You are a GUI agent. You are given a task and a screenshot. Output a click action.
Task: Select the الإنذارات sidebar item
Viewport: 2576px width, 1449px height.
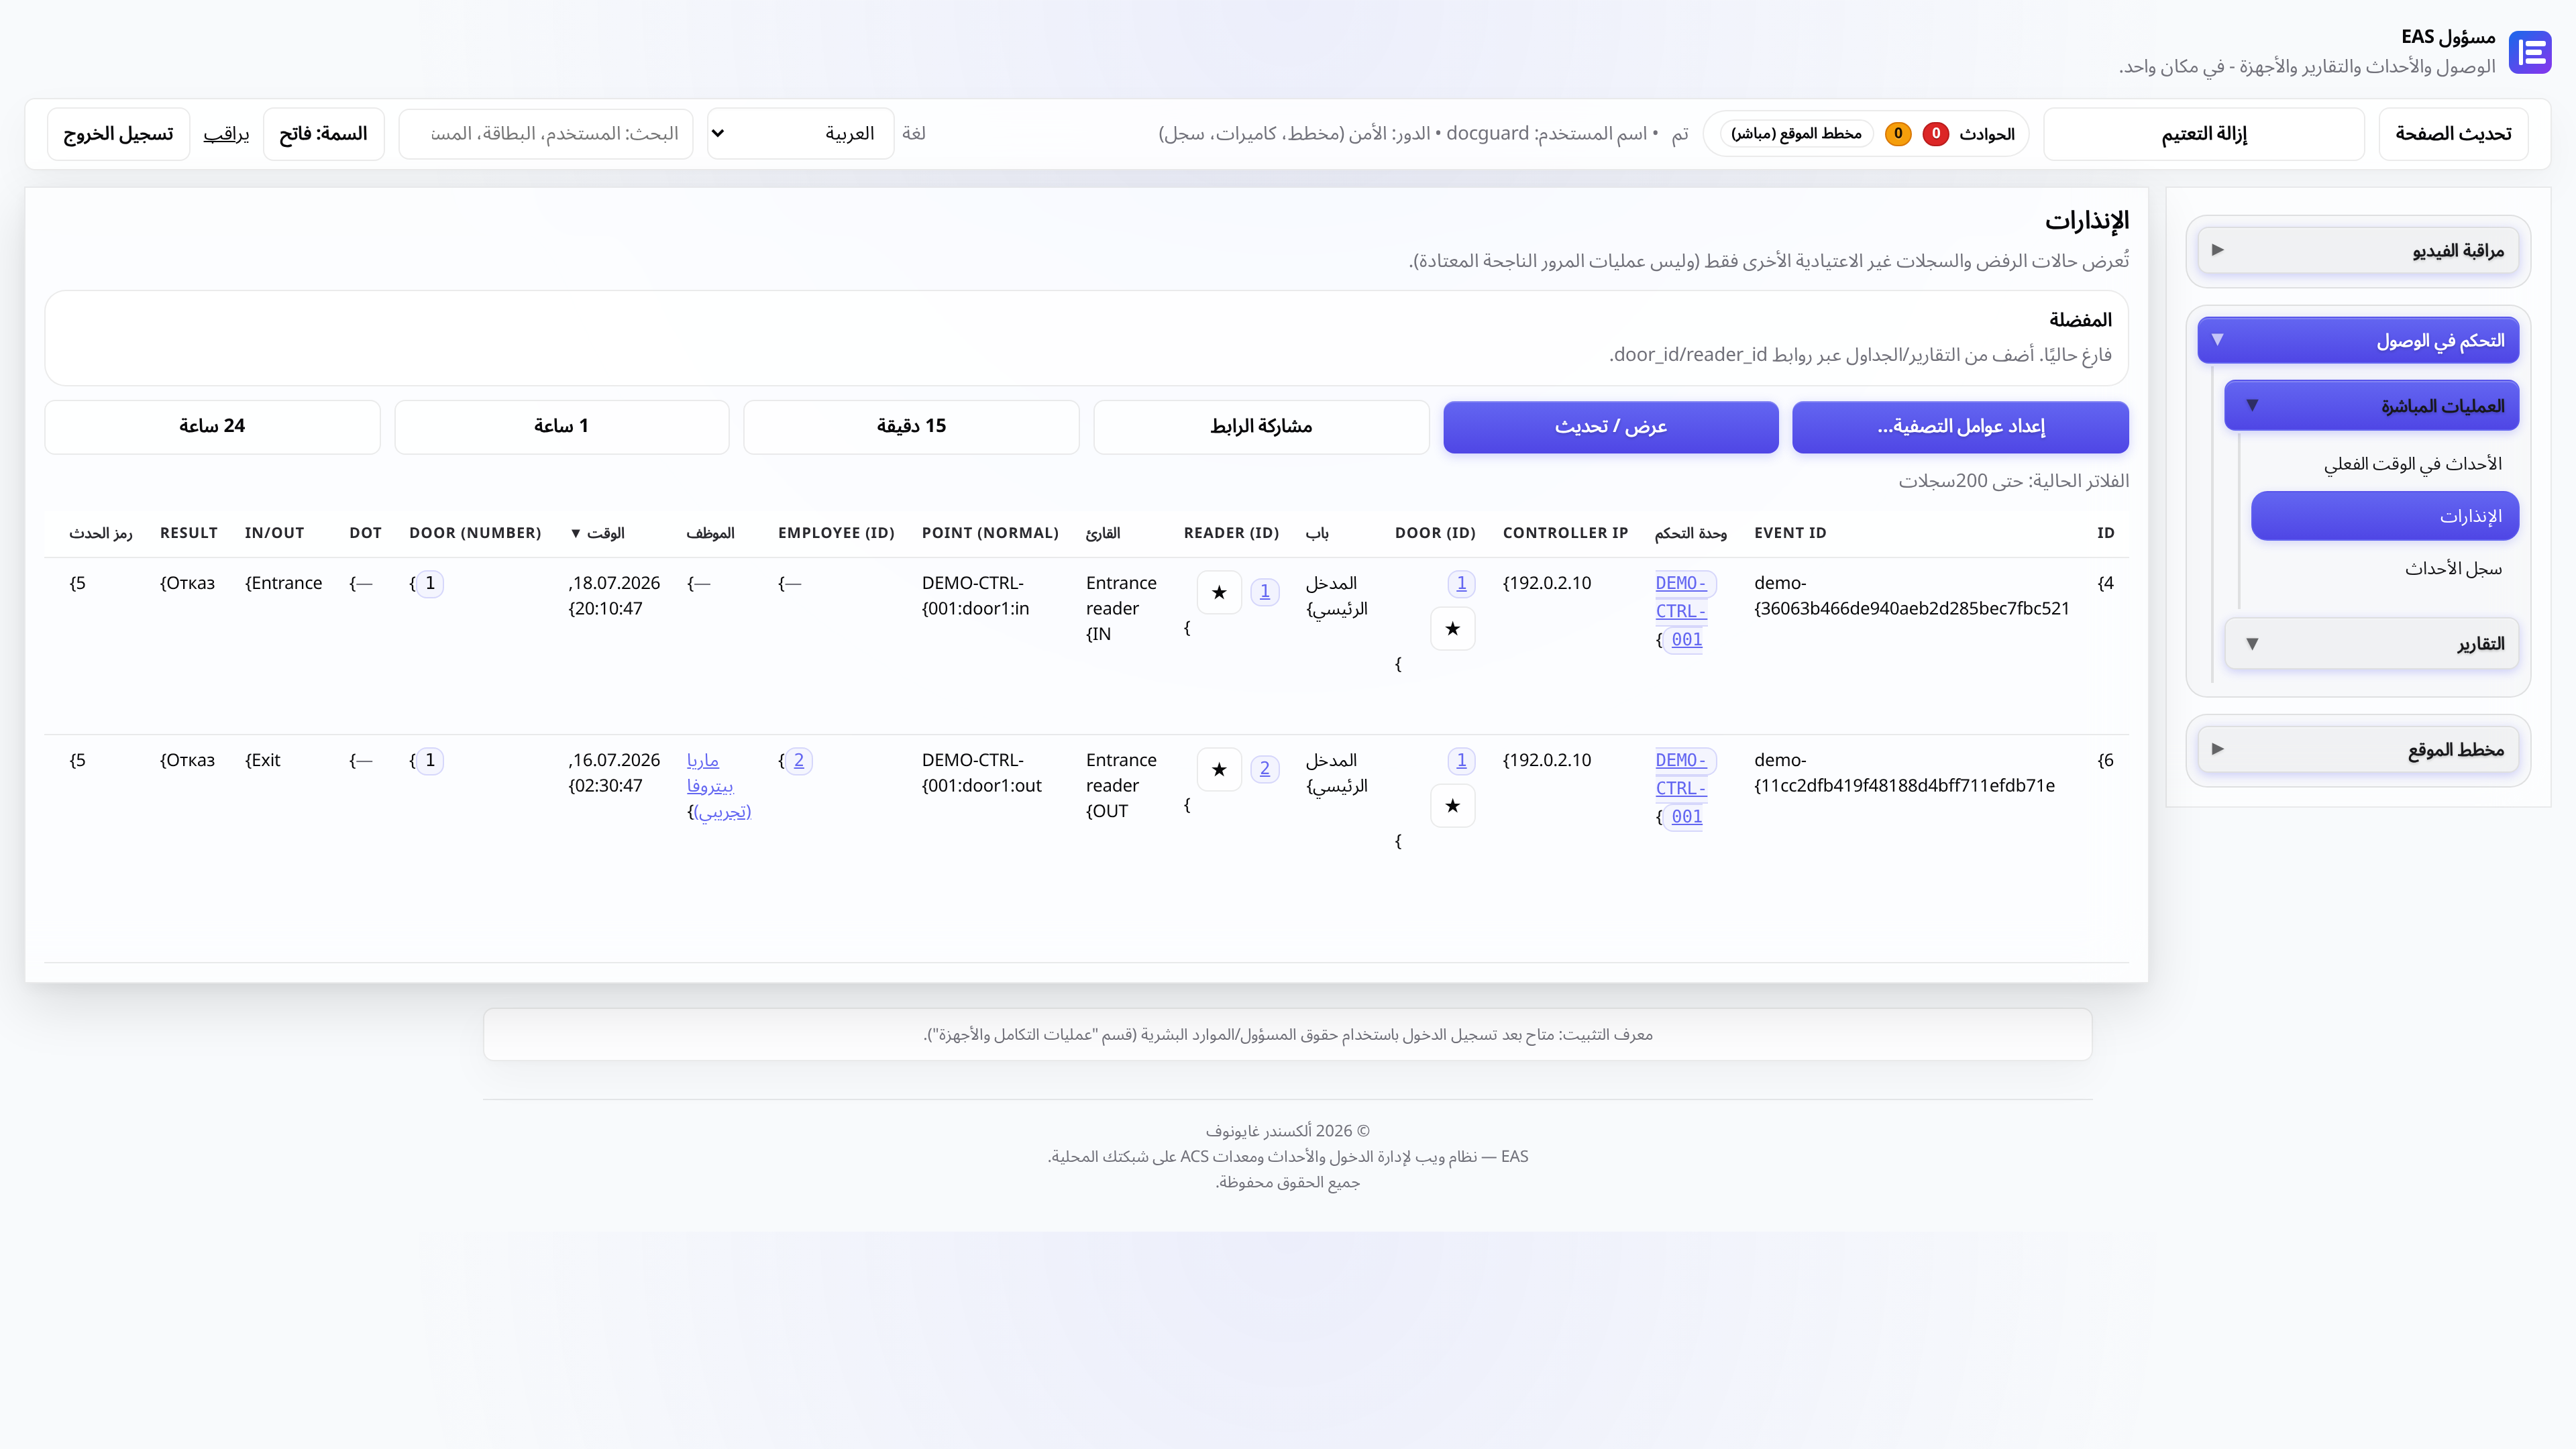coord(2384,516)
